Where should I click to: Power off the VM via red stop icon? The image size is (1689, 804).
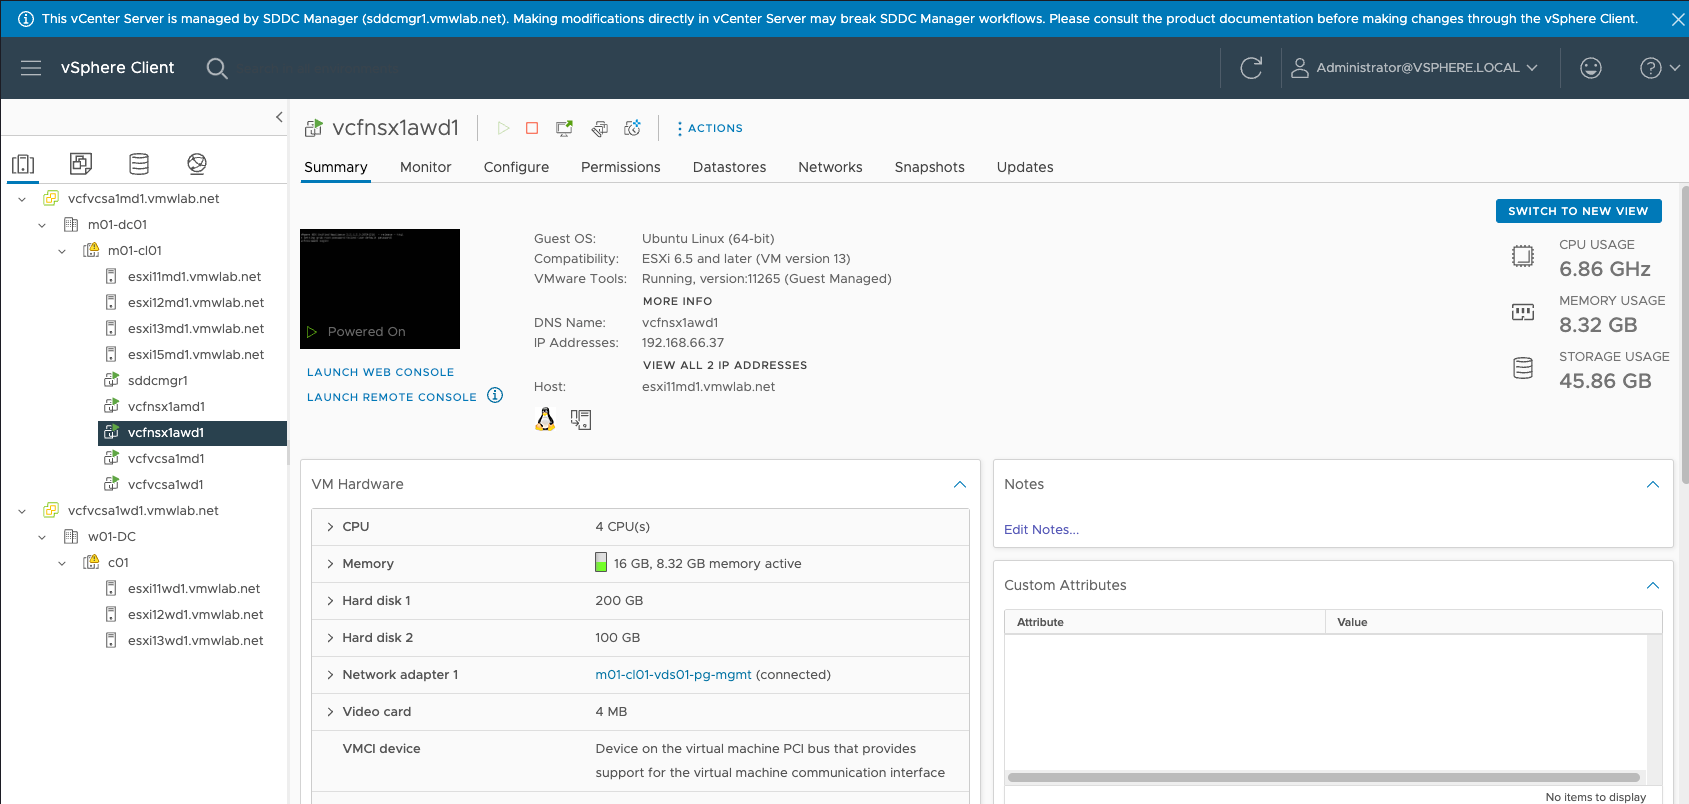coord(532,128)
